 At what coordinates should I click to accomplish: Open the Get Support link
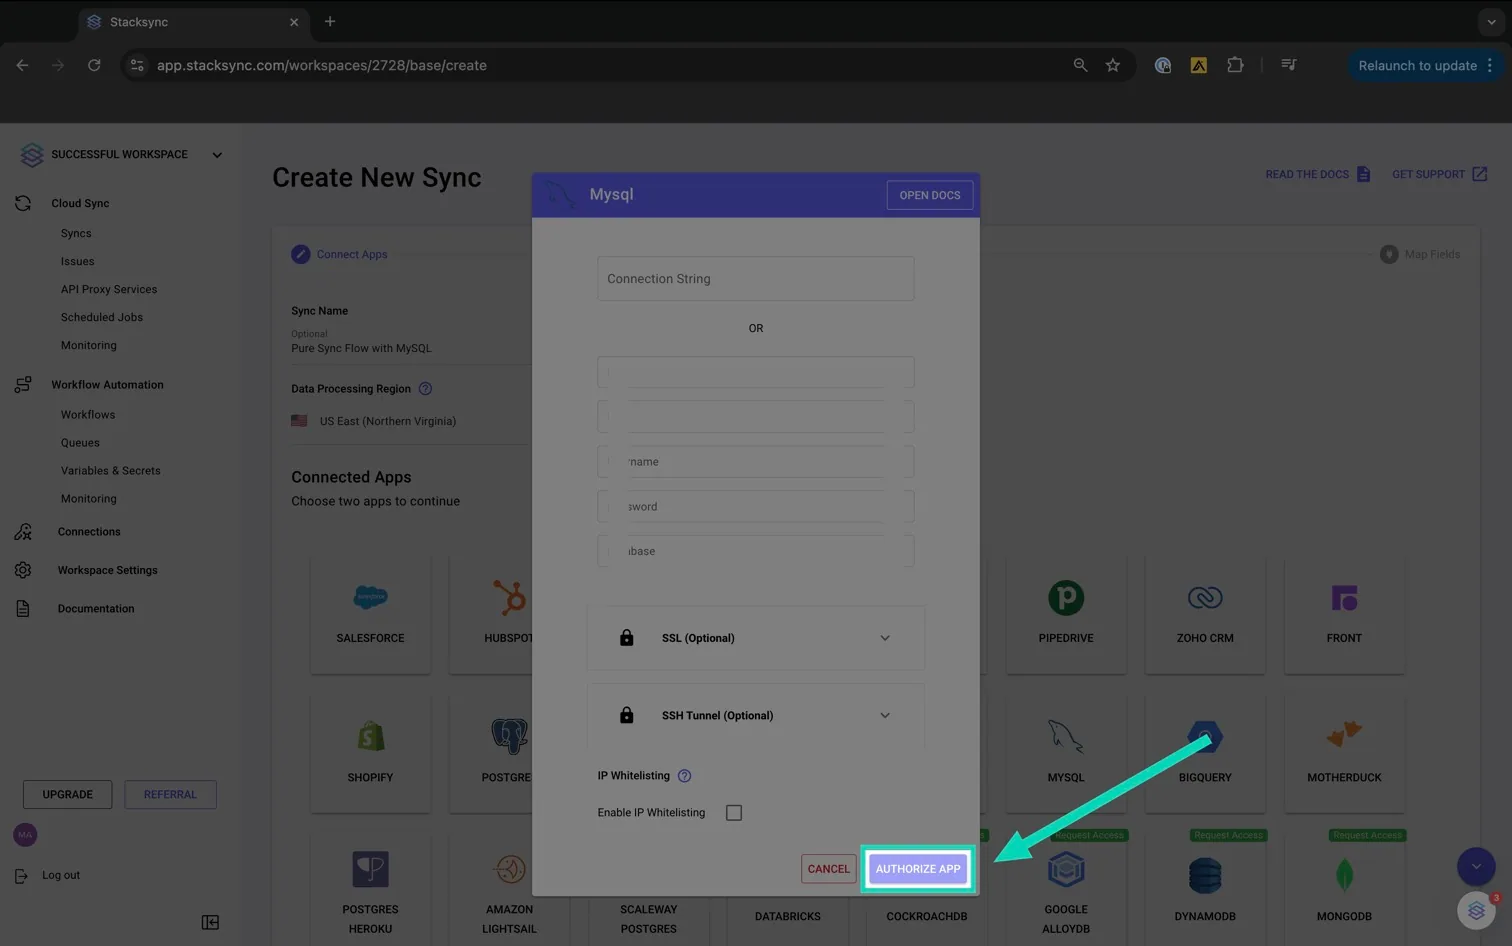click(1439, 174)
